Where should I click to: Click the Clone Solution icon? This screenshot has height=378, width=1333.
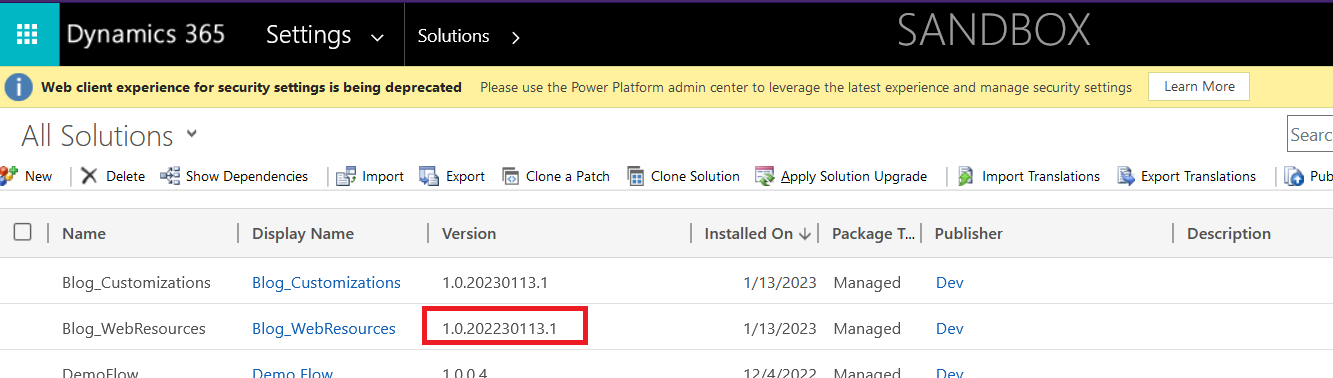[x=636, y=176]
